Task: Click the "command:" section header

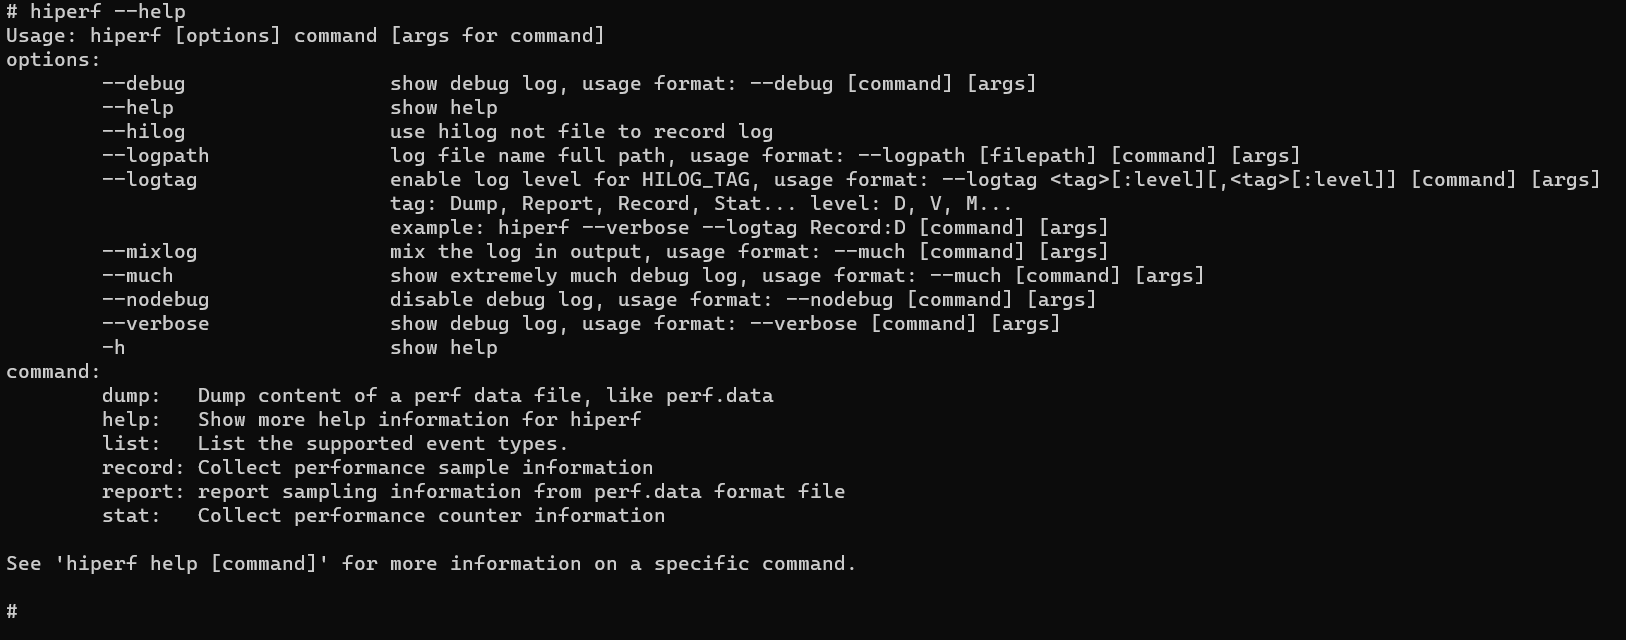Action: [x=53, y=372]
